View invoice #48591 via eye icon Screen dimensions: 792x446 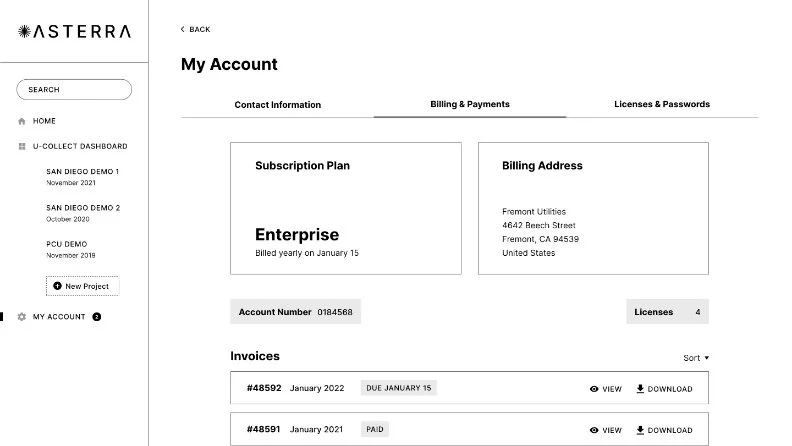pos(594,430)
